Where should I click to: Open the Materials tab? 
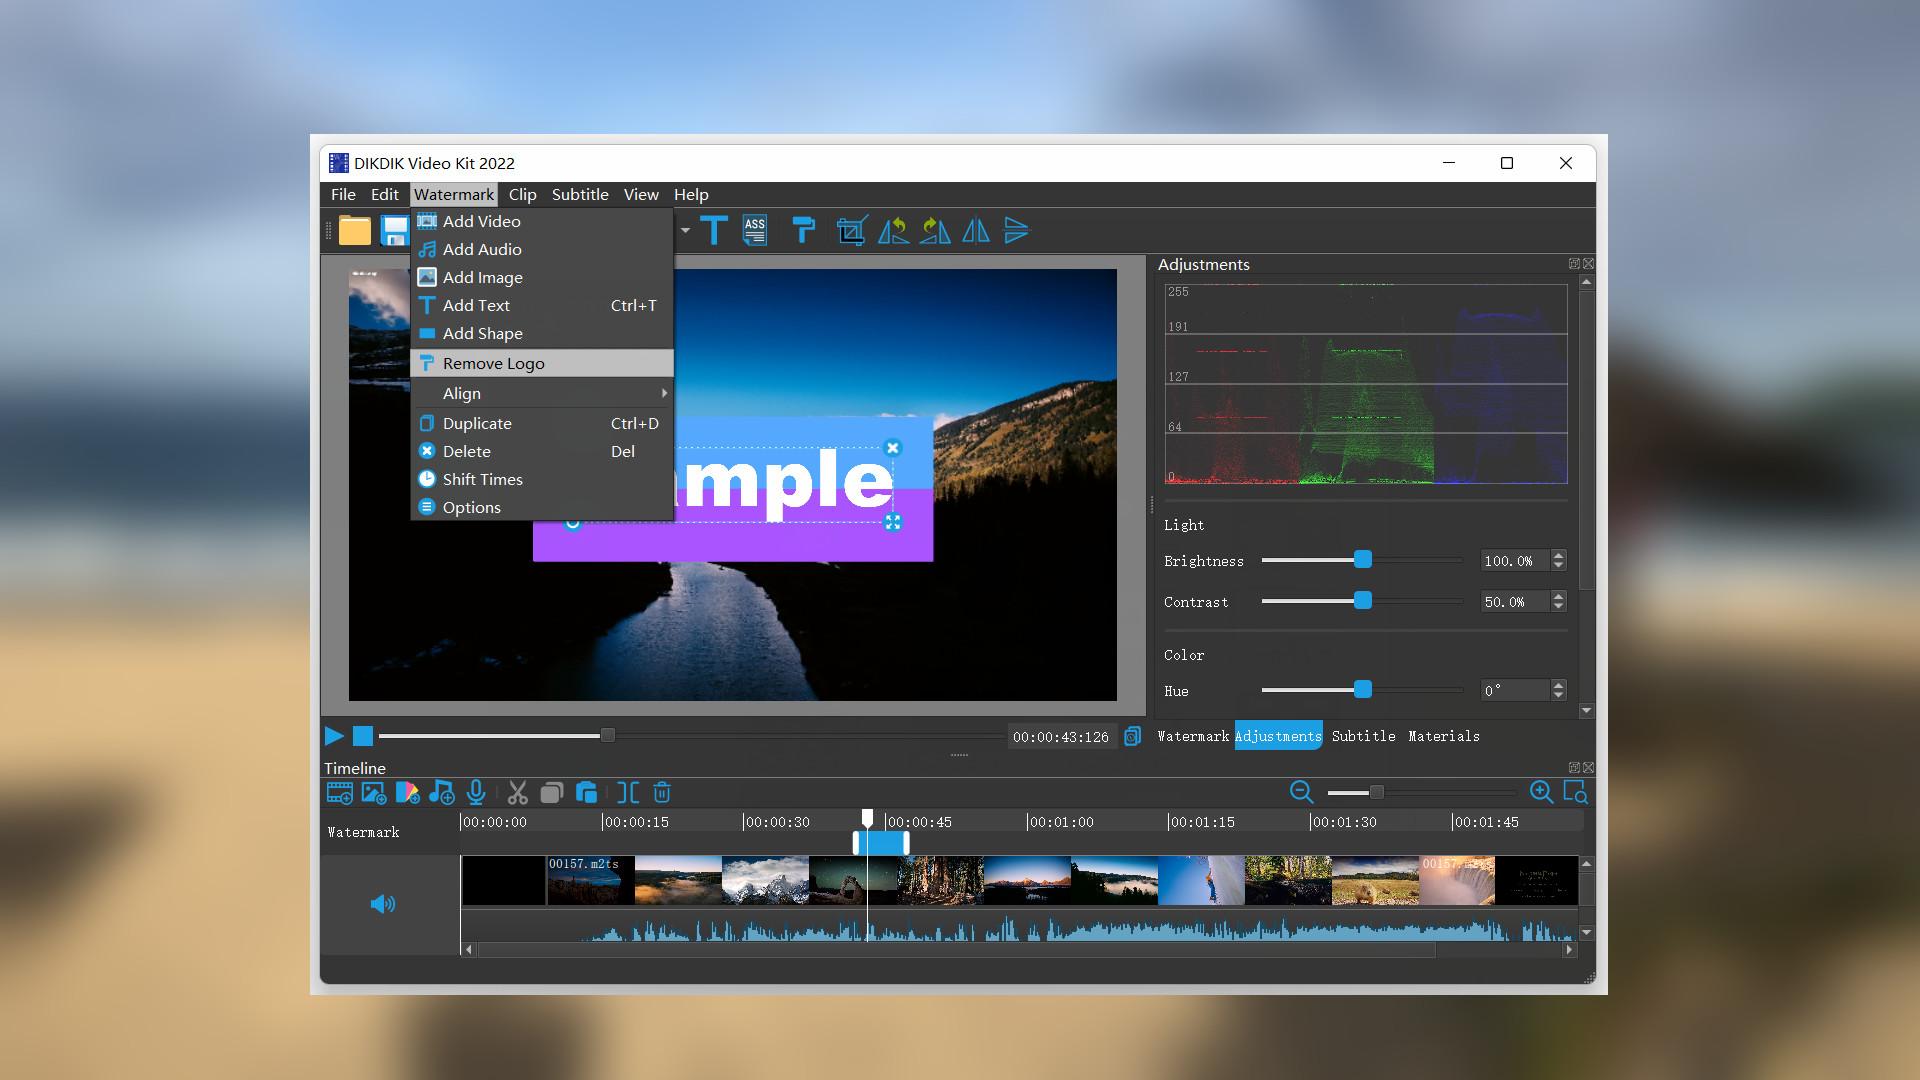pyautogui.click(x=1445, y=736)
